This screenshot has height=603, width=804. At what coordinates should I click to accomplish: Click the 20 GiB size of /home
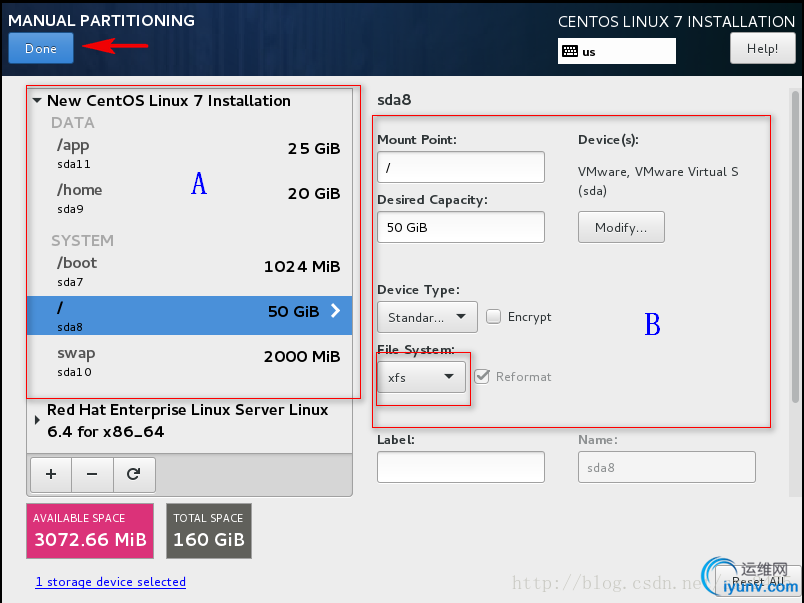point(314,194)
